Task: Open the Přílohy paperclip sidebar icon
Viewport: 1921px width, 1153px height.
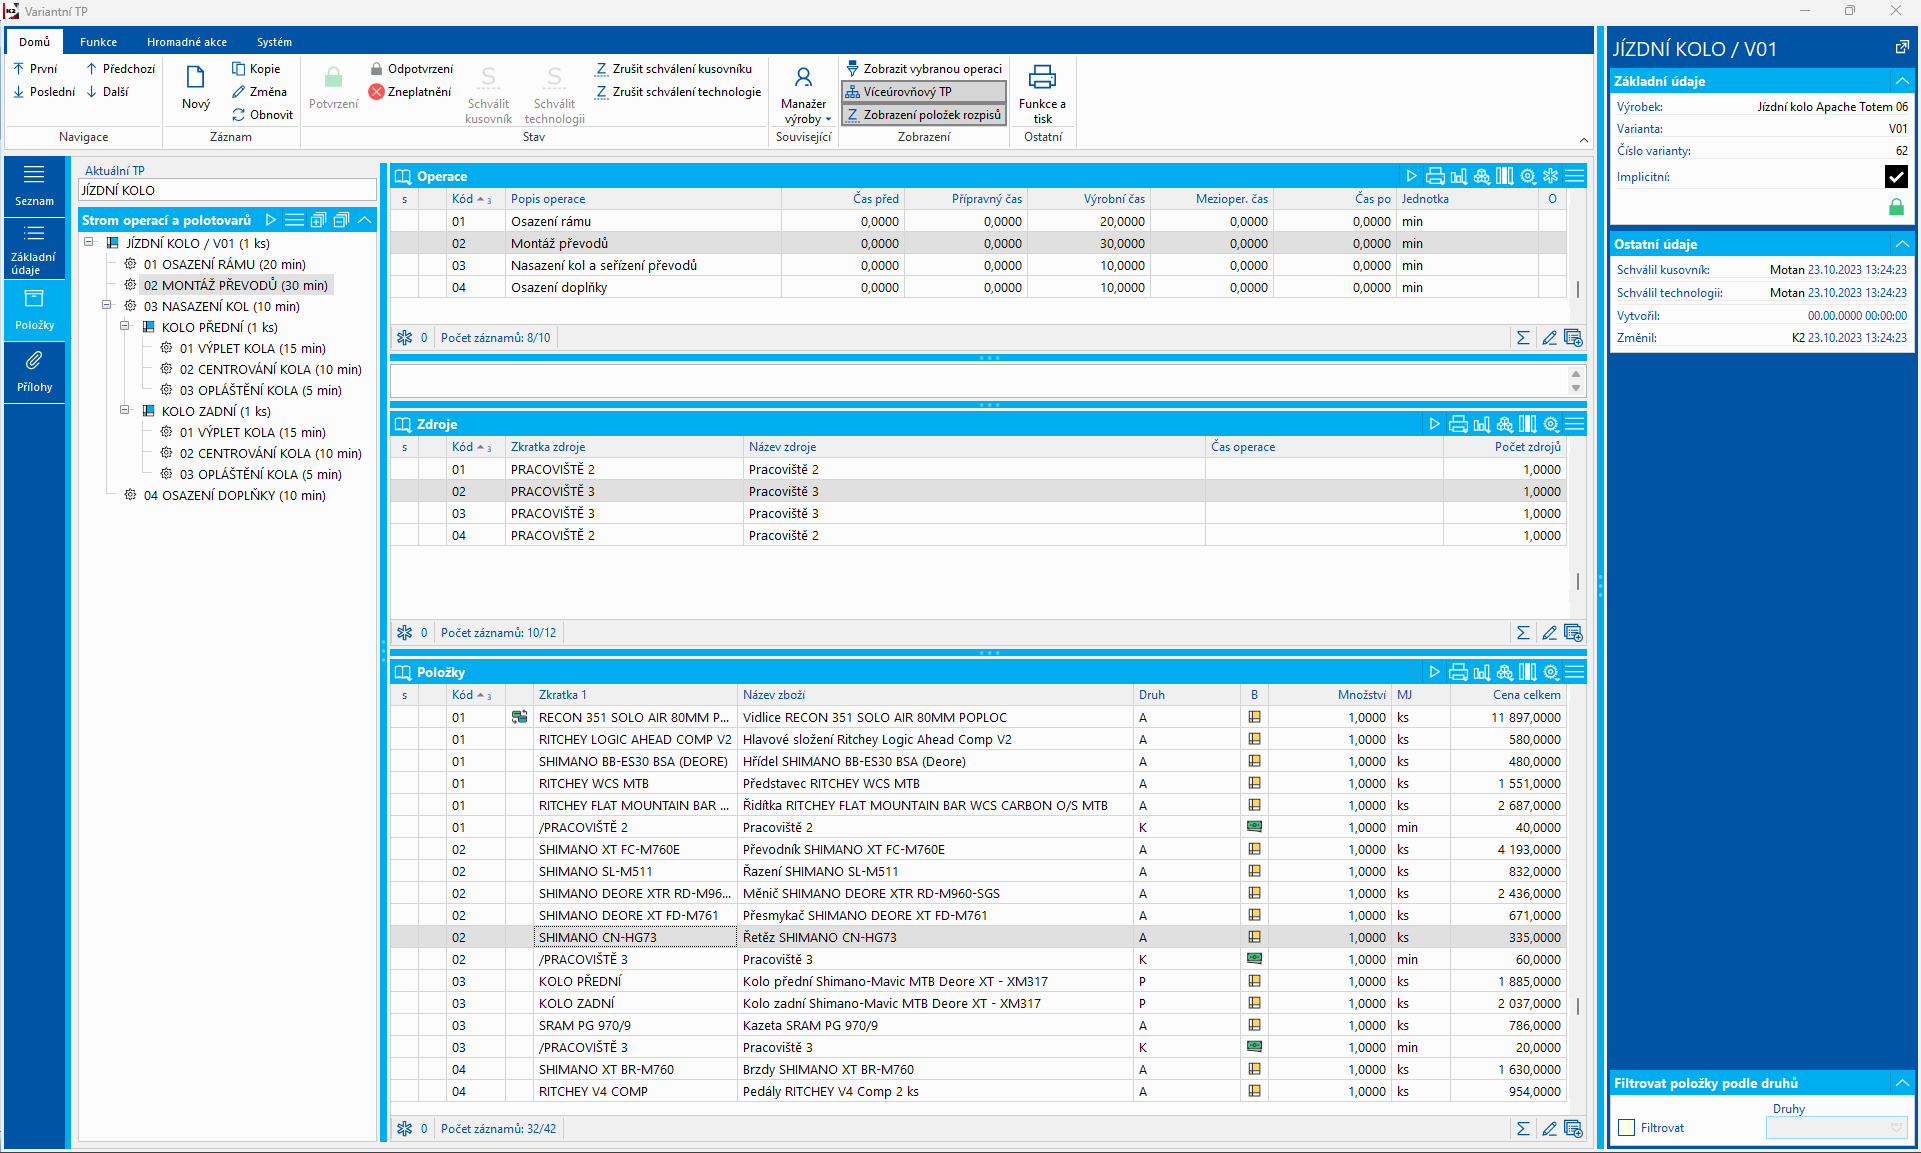Action: point(34,361)
